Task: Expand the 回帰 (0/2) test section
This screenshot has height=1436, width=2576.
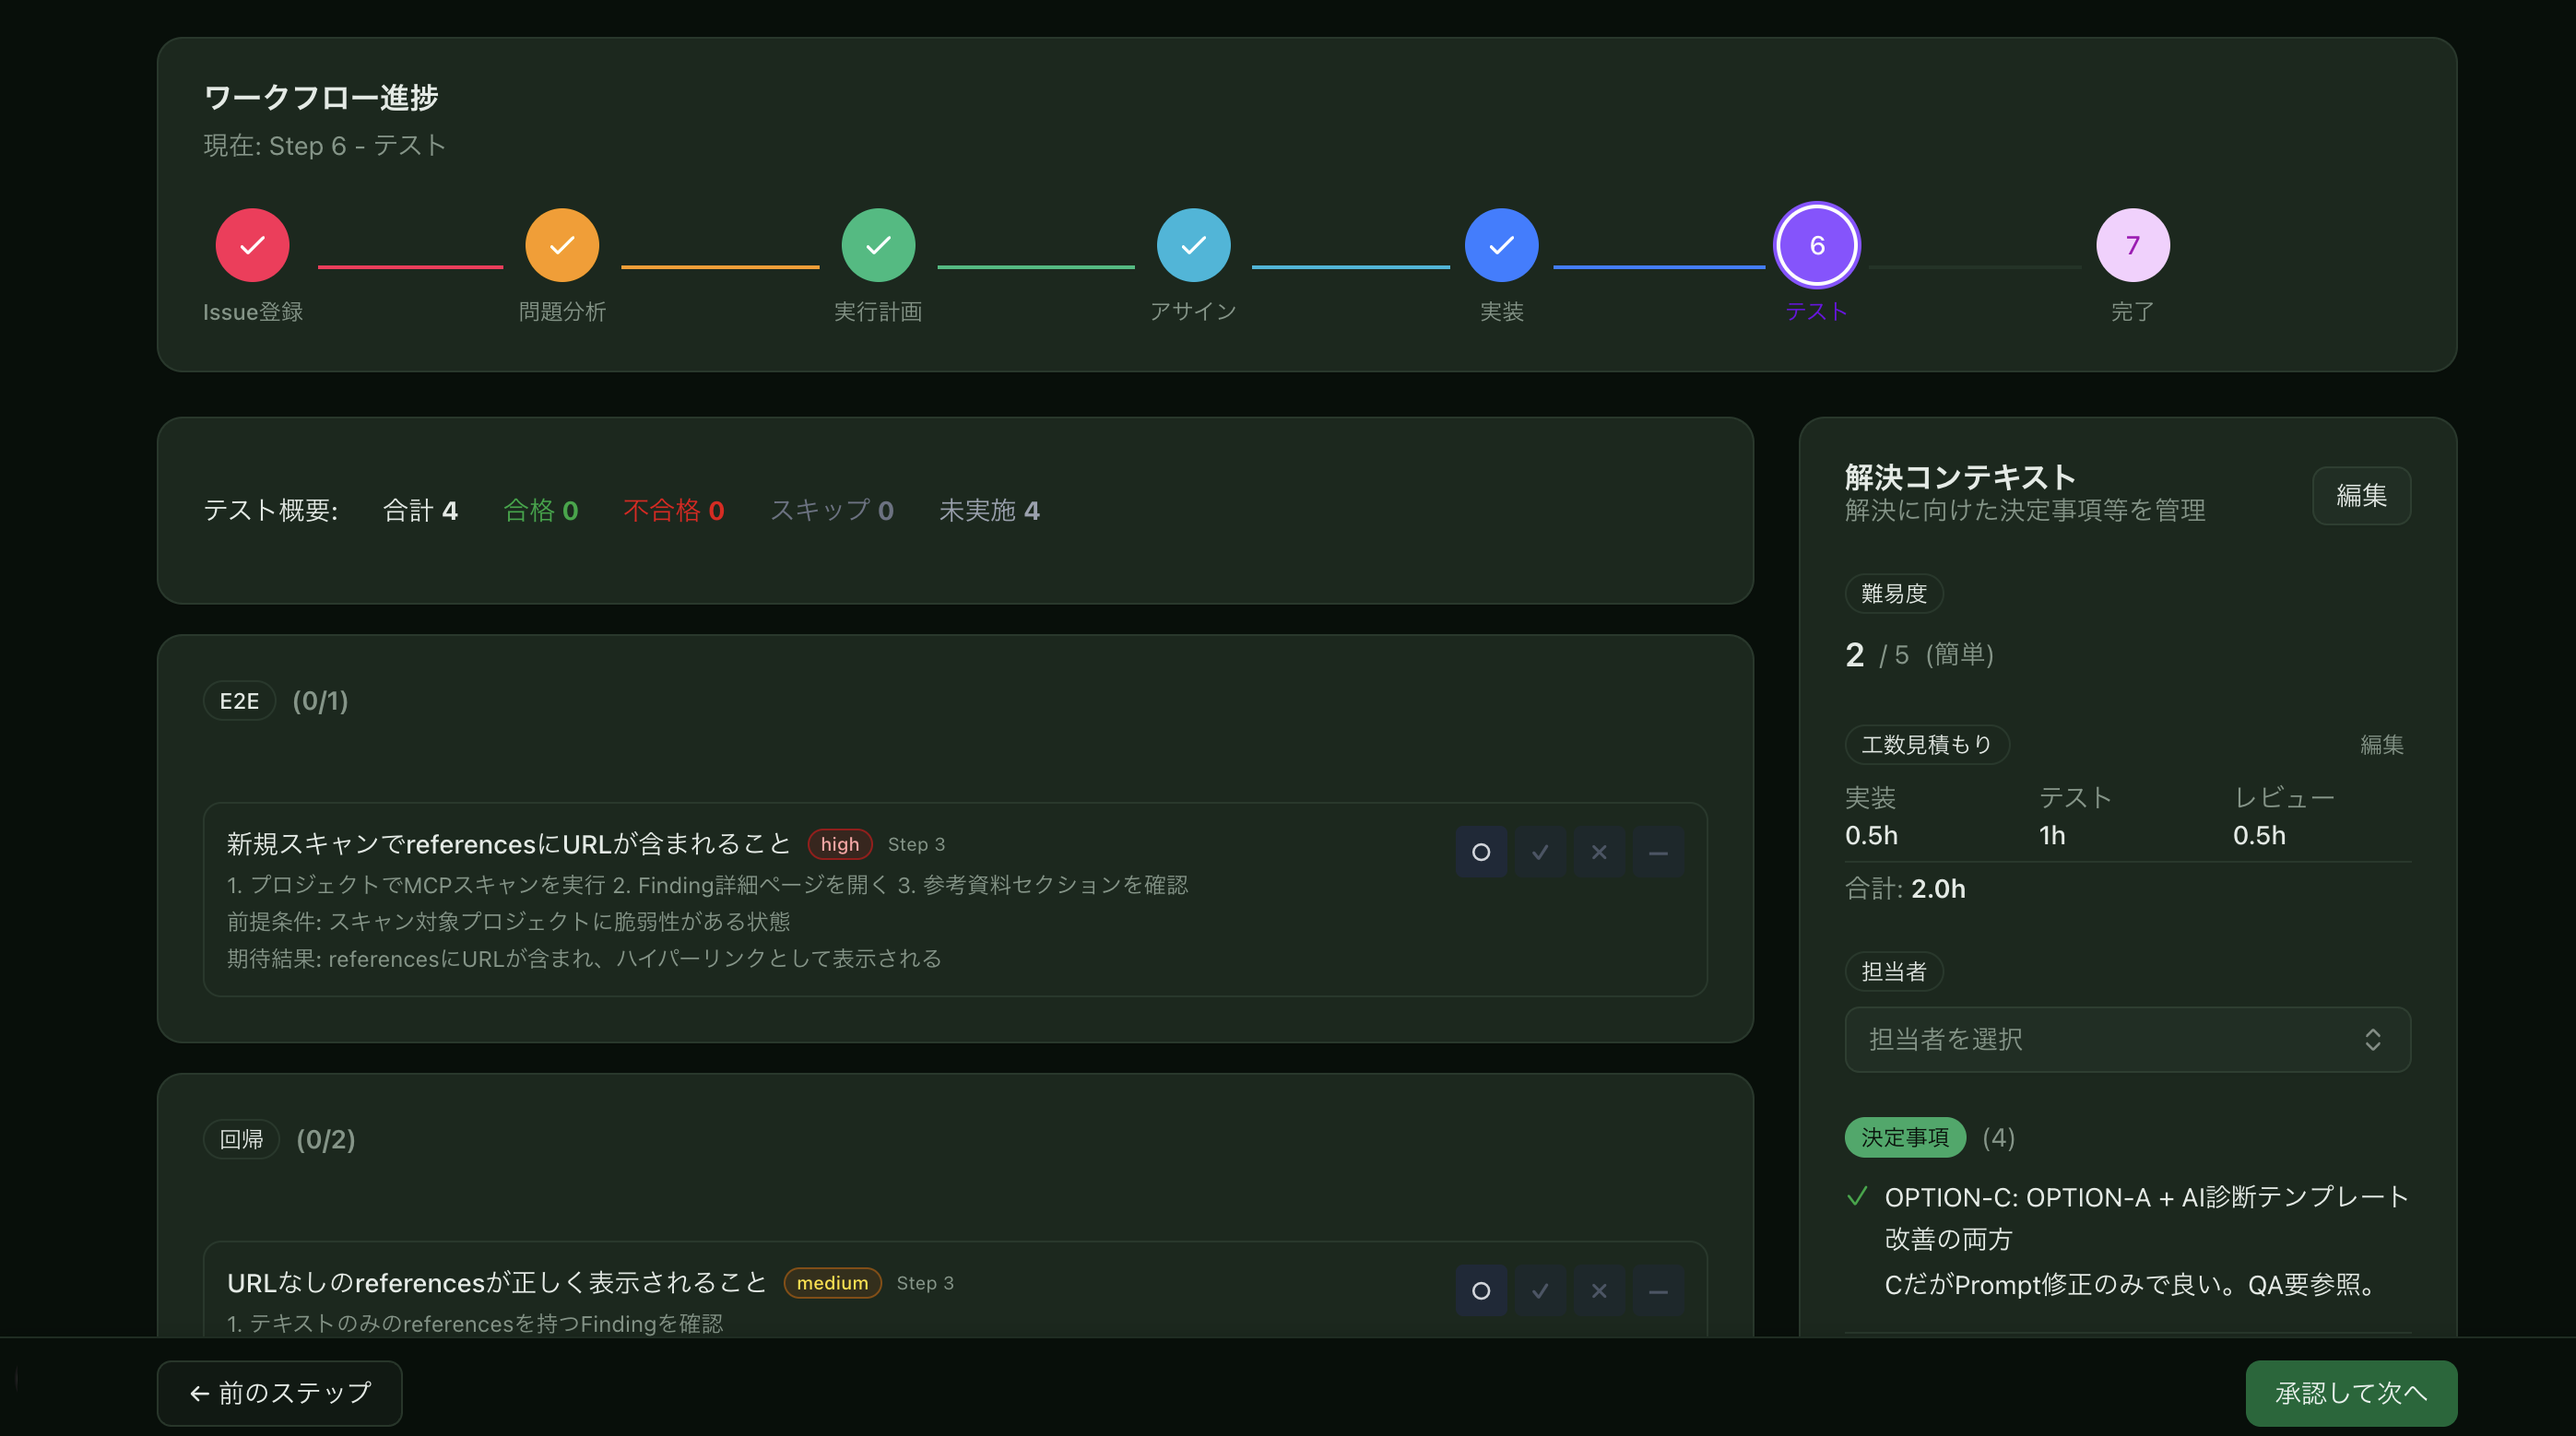Action: (x=282, y=1139)
